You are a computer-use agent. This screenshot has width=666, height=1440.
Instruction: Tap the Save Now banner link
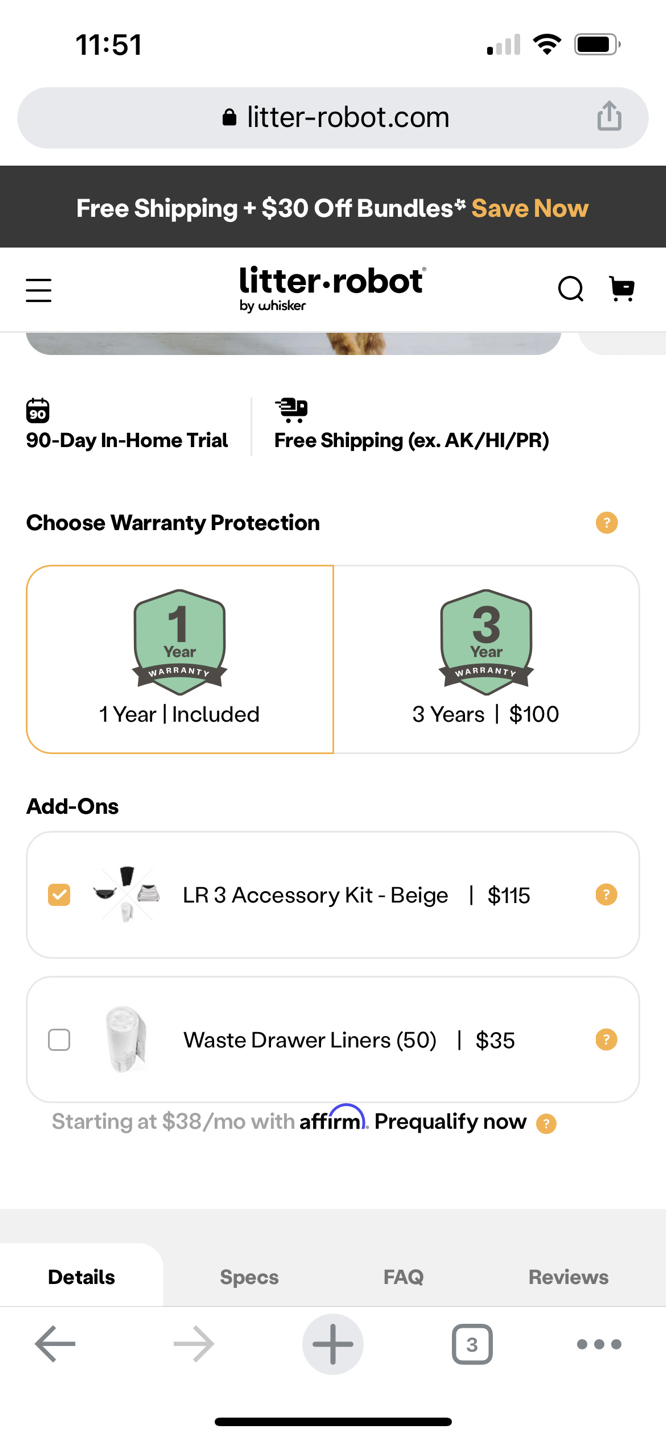[530, 208]
